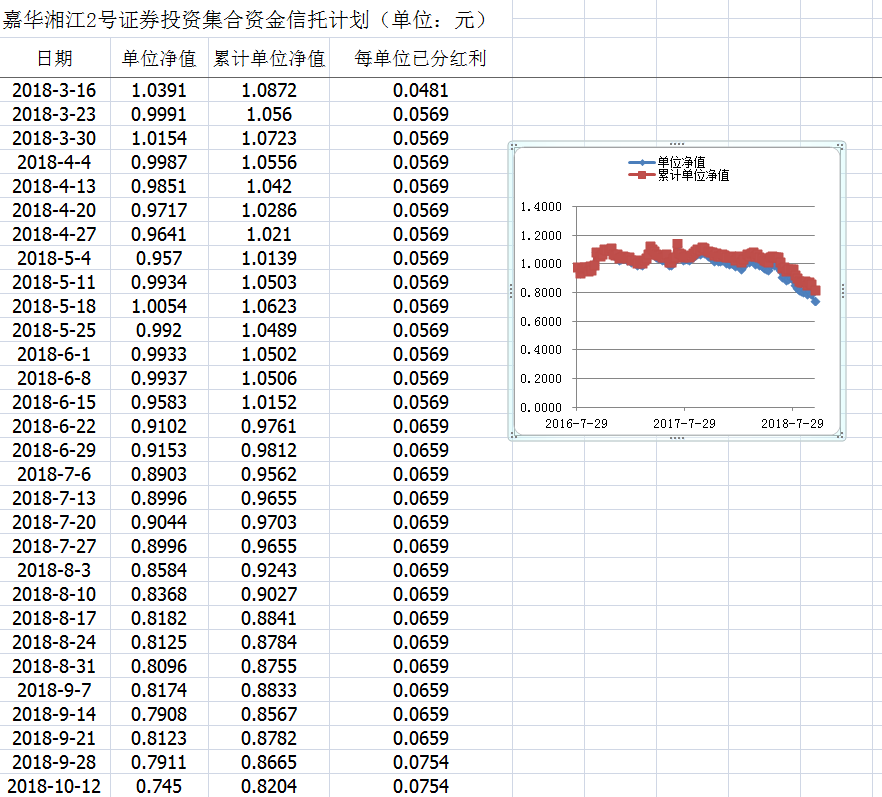Select dividend cell 0.0481
The width and height of the screenshot is (882, 797).
421,90
